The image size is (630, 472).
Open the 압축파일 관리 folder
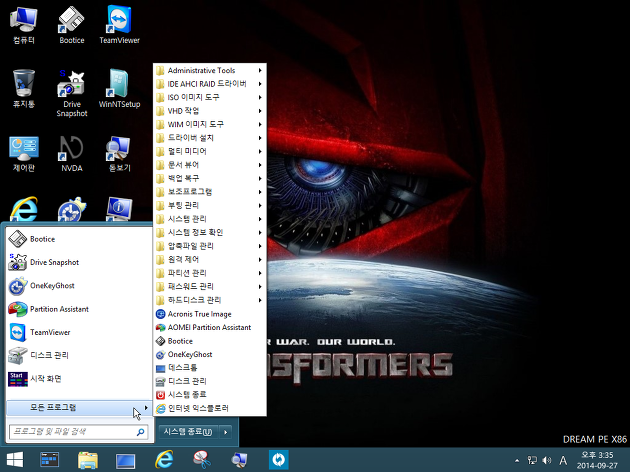(x=210, y=246)
